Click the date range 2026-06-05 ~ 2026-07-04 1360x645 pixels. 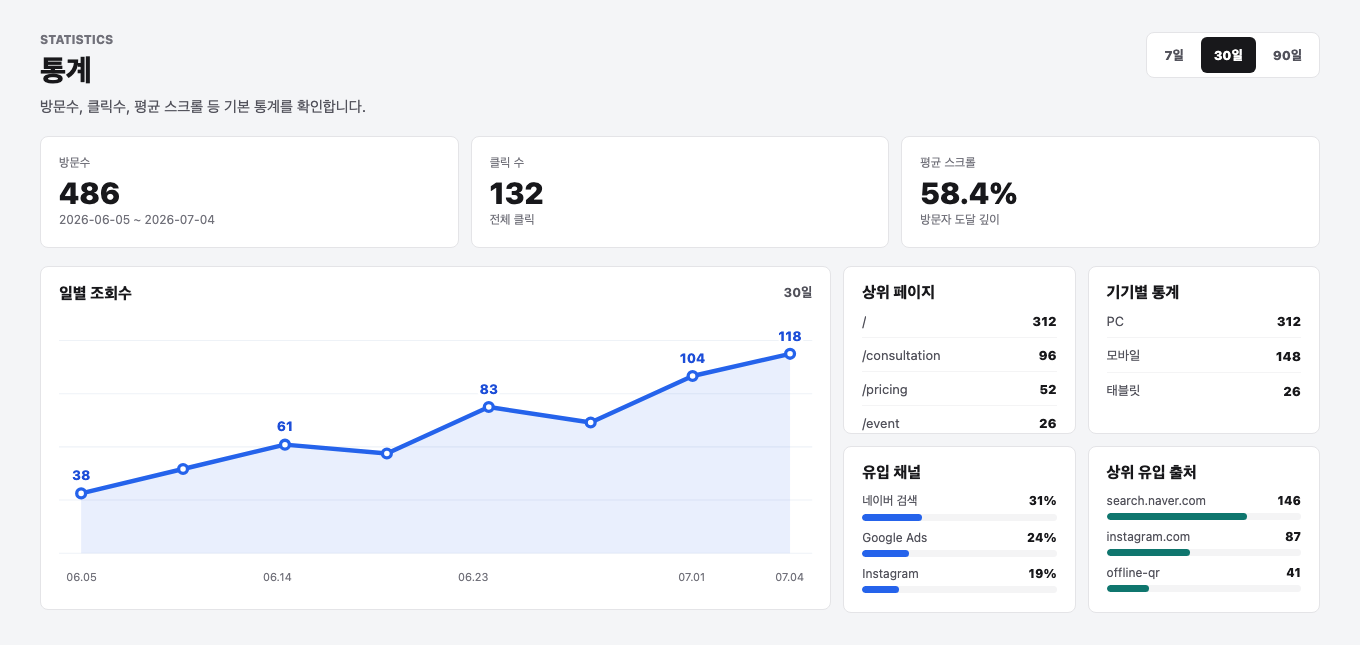coord(137,220)
